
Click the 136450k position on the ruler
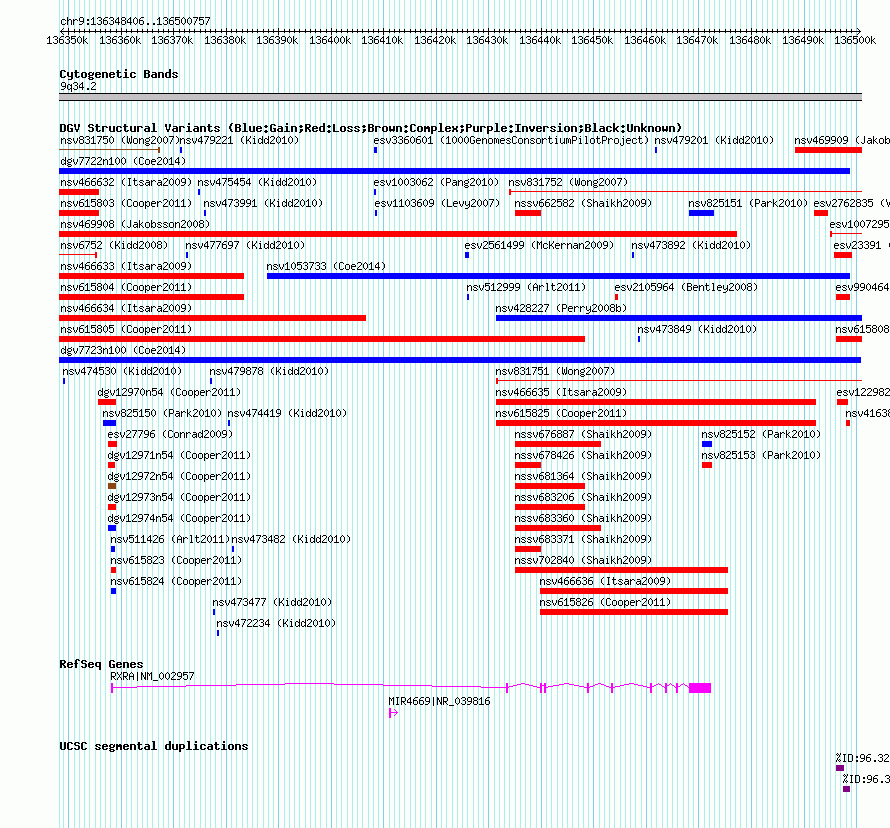tap(593, 40)
